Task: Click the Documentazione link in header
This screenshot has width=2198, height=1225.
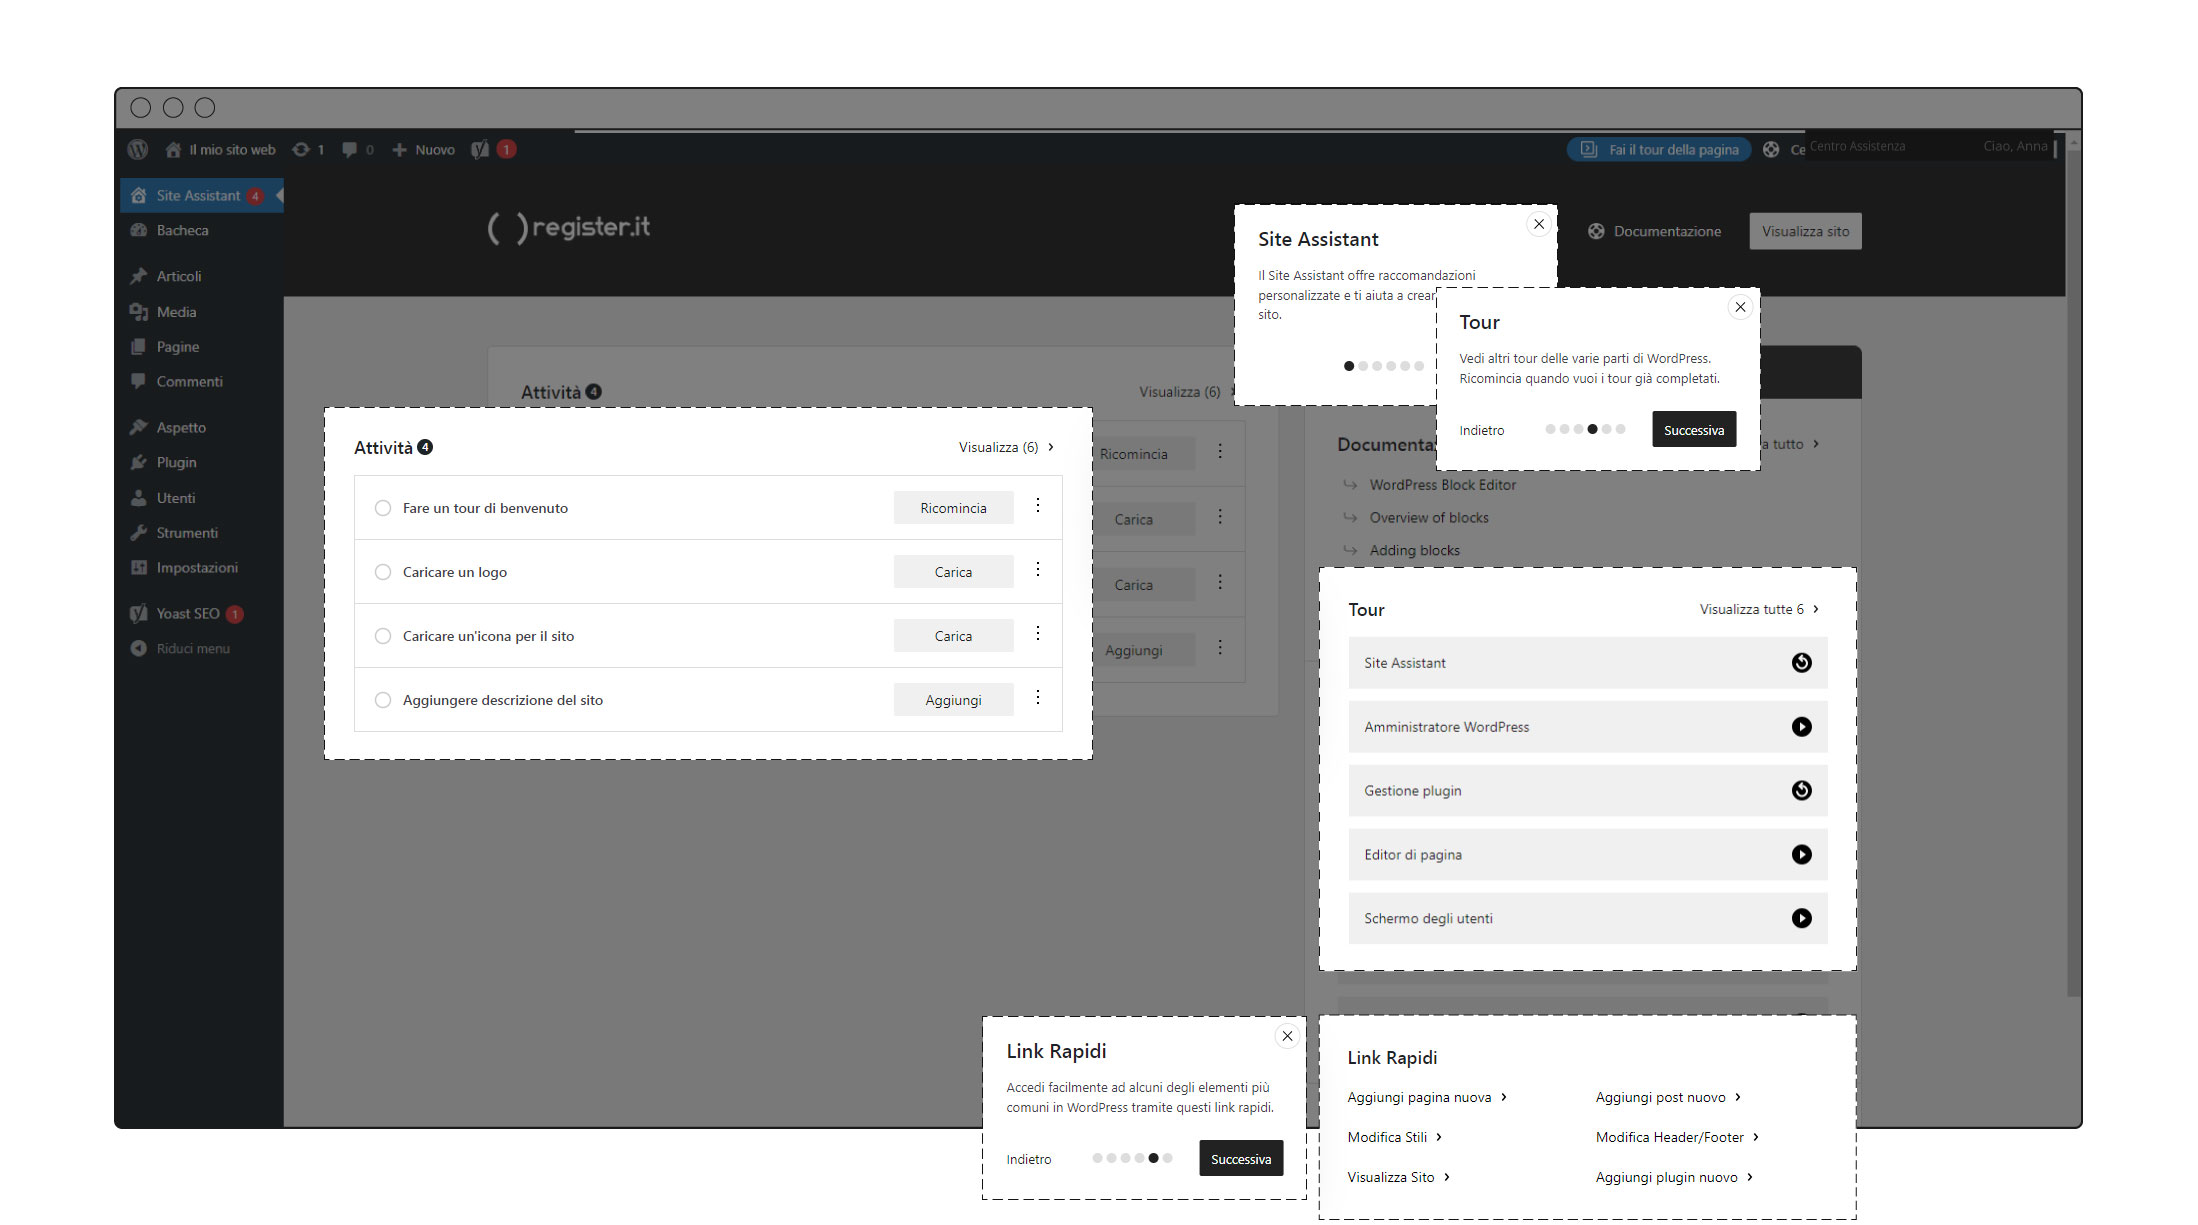Action: pyautogui.click(x=1655, y=231)
